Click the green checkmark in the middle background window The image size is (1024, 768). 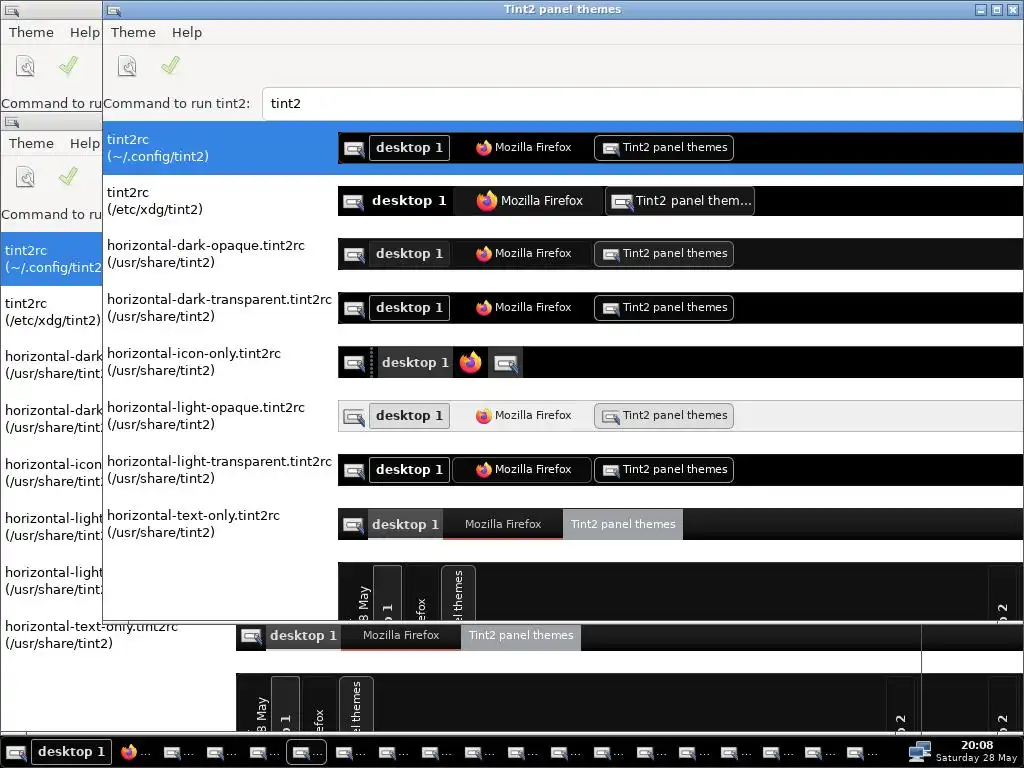click(69, 176)
